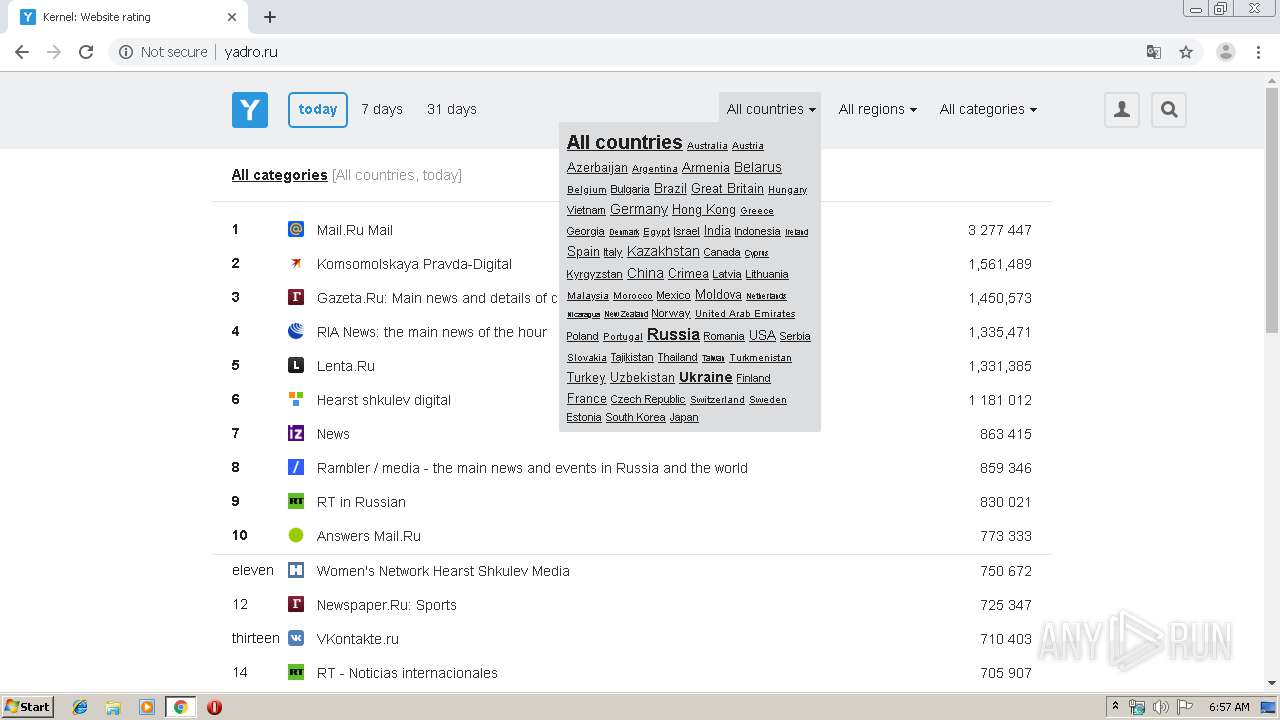
Task: Go back in browser history
Action: point(22,52)
